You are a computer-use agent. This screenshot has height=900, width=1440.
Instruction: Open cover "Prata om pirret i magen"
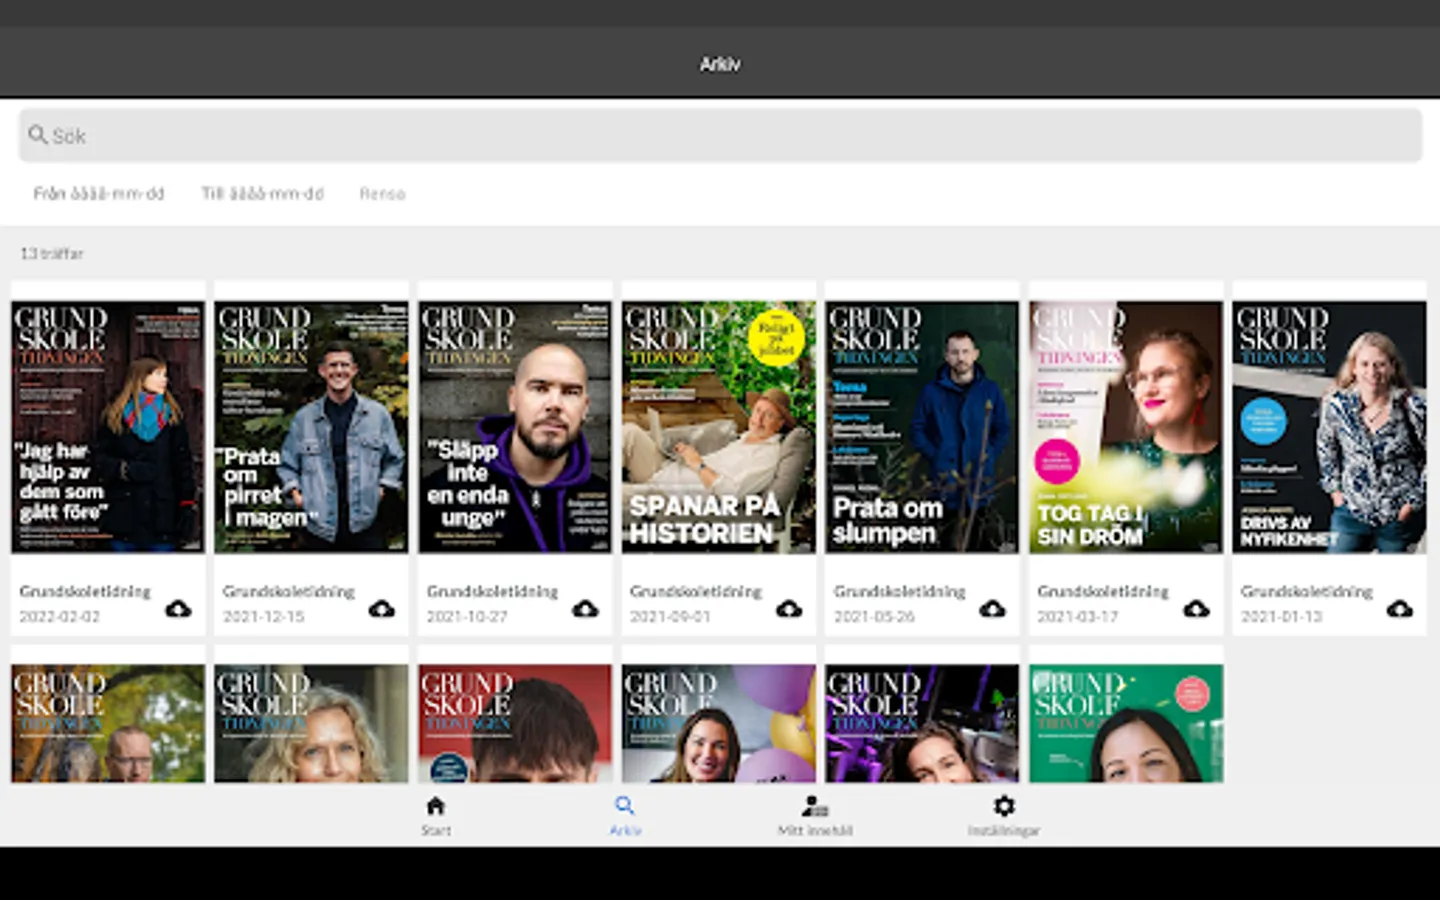[311, 427]
